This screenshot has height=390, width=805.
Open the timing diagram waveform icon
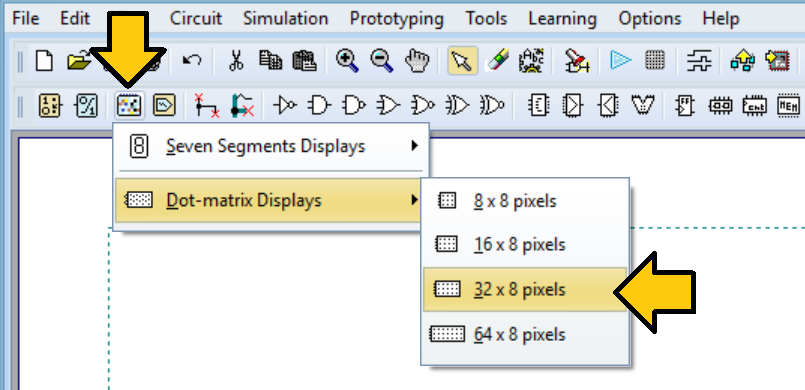tap(699, 61)
